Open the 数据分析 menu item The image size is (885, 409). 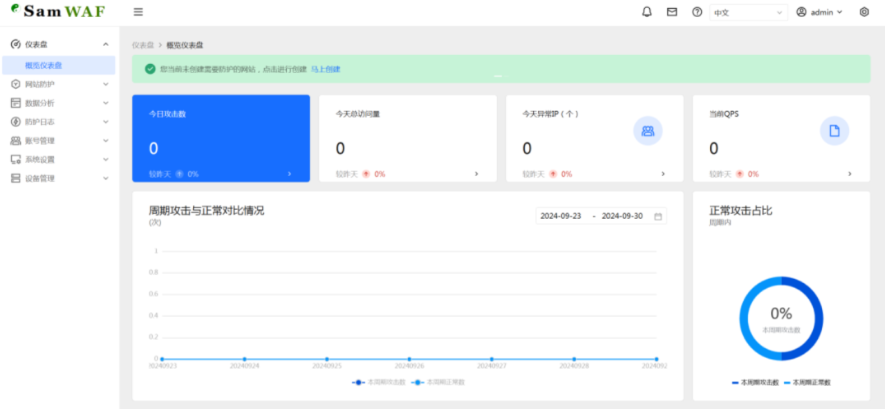pos(59,103)
